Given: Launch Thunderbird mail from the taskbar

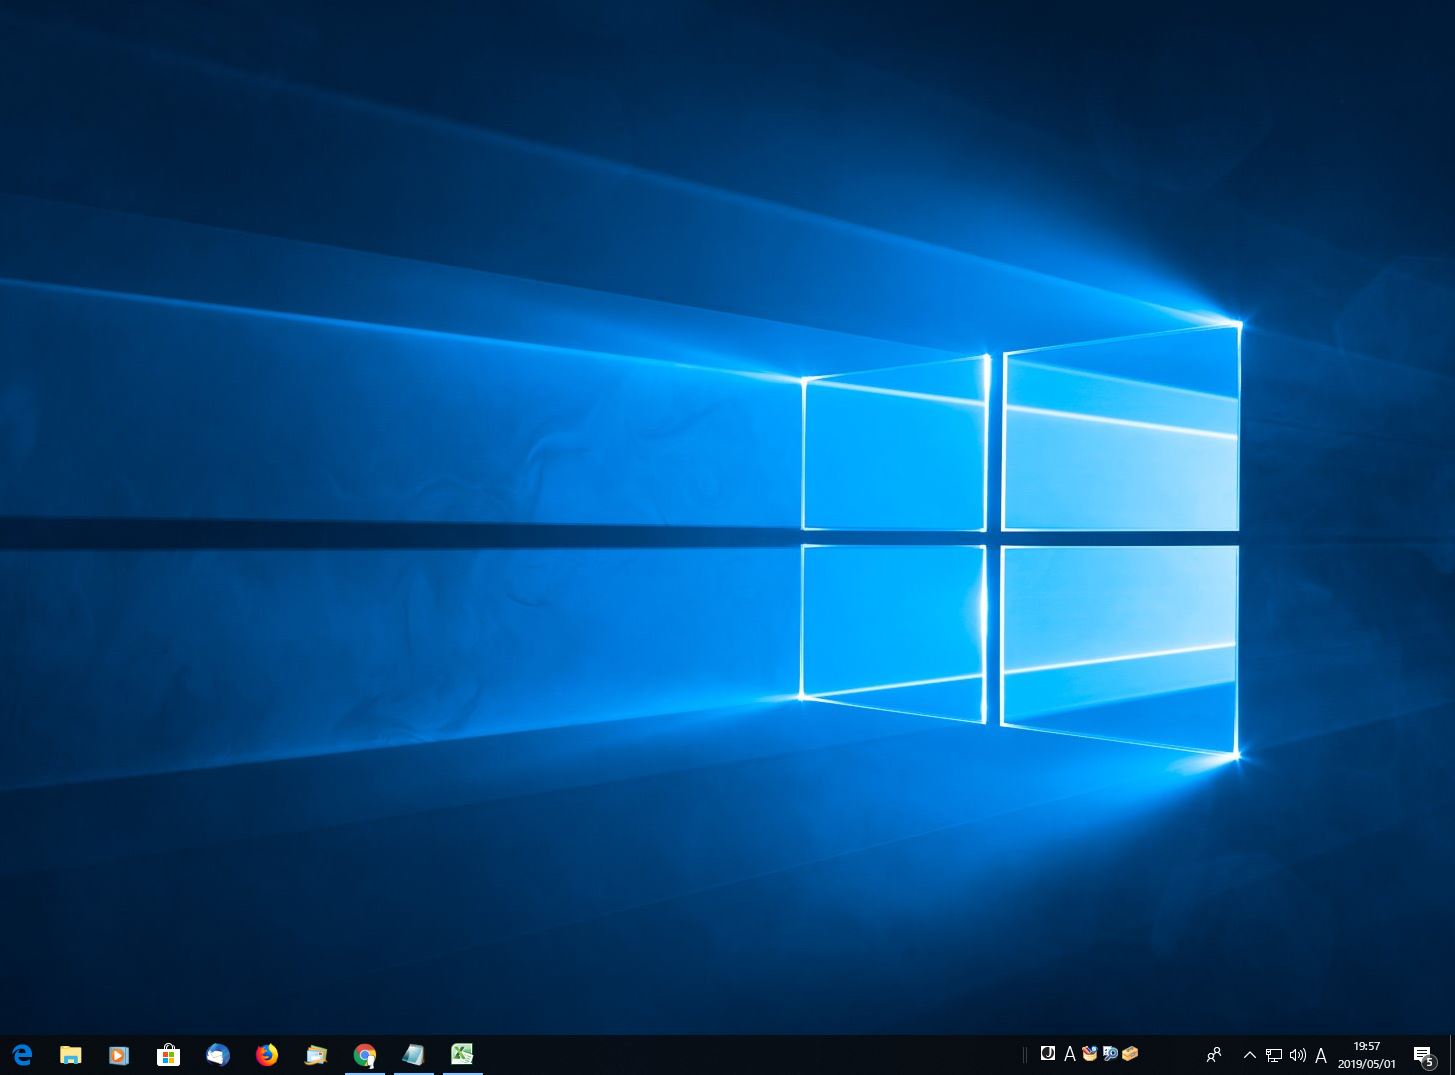Looking at the screenshot, I should pos(217,1054).
